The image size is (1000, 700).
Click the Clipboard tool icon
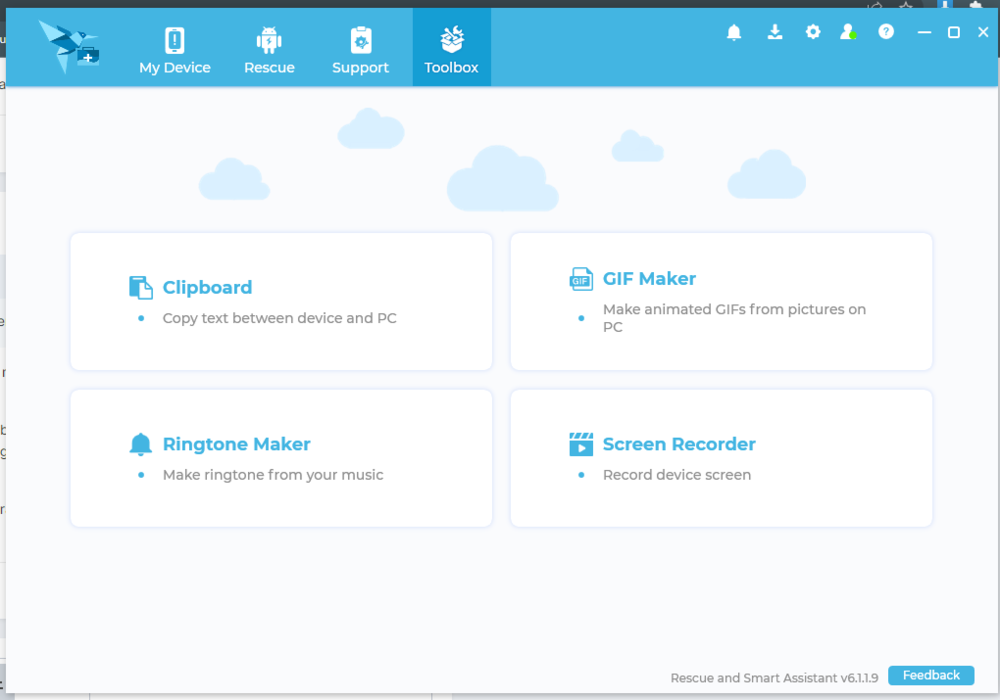pyautogui.click(x=141, y=288)
